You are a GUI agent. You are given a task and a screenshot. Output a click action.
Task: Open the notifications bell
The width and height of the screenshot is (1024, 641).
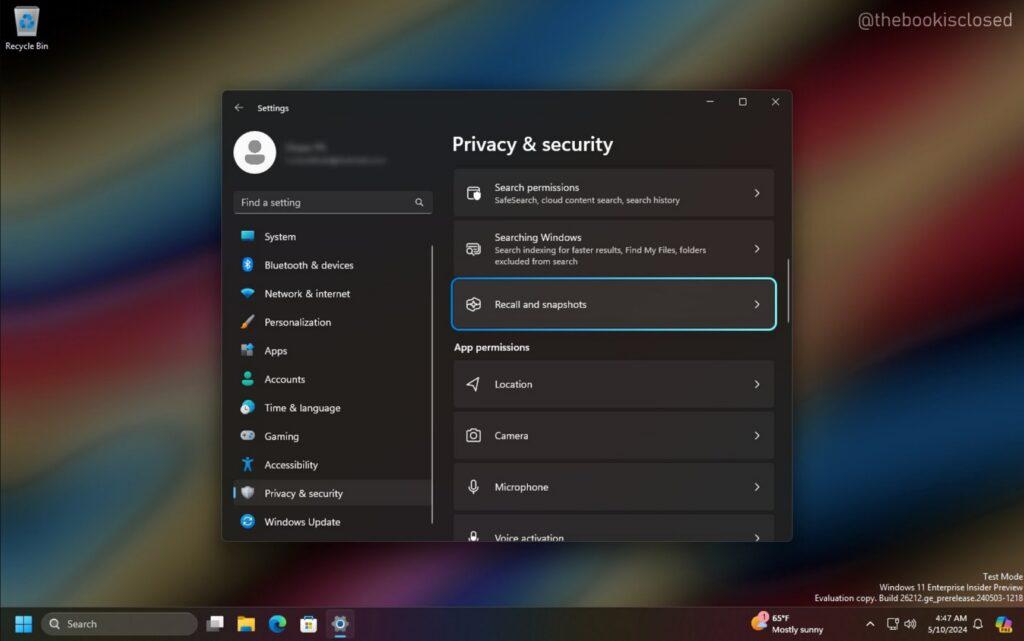click(978, 623)
